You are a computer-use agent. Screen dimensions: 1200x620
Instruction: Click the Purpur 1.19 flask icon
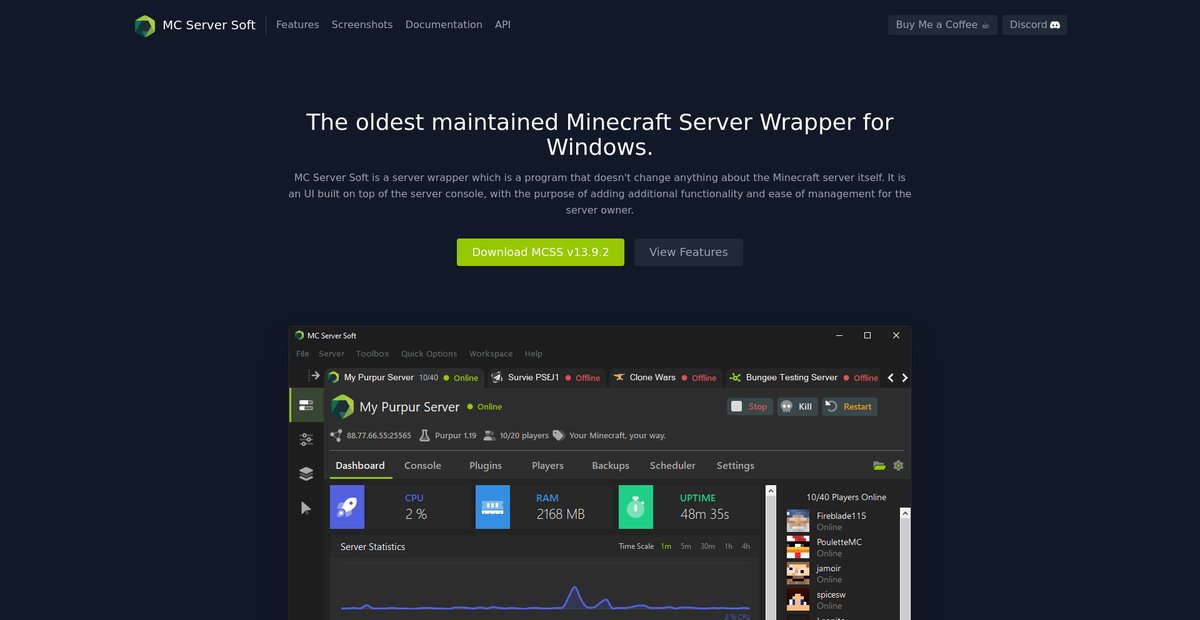pyautogui.click(x=425, y=436)
